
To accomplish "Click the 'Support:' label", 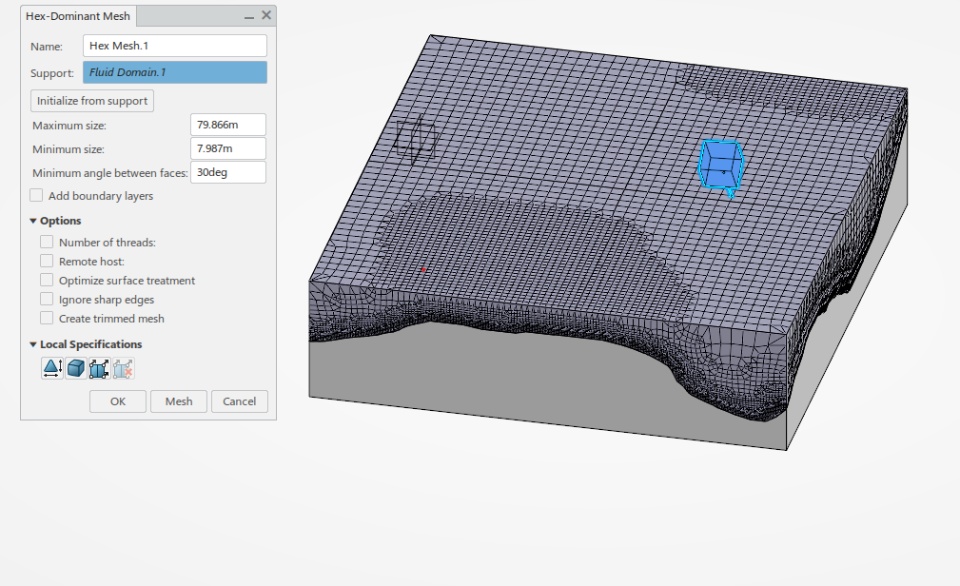I will 52,73.
